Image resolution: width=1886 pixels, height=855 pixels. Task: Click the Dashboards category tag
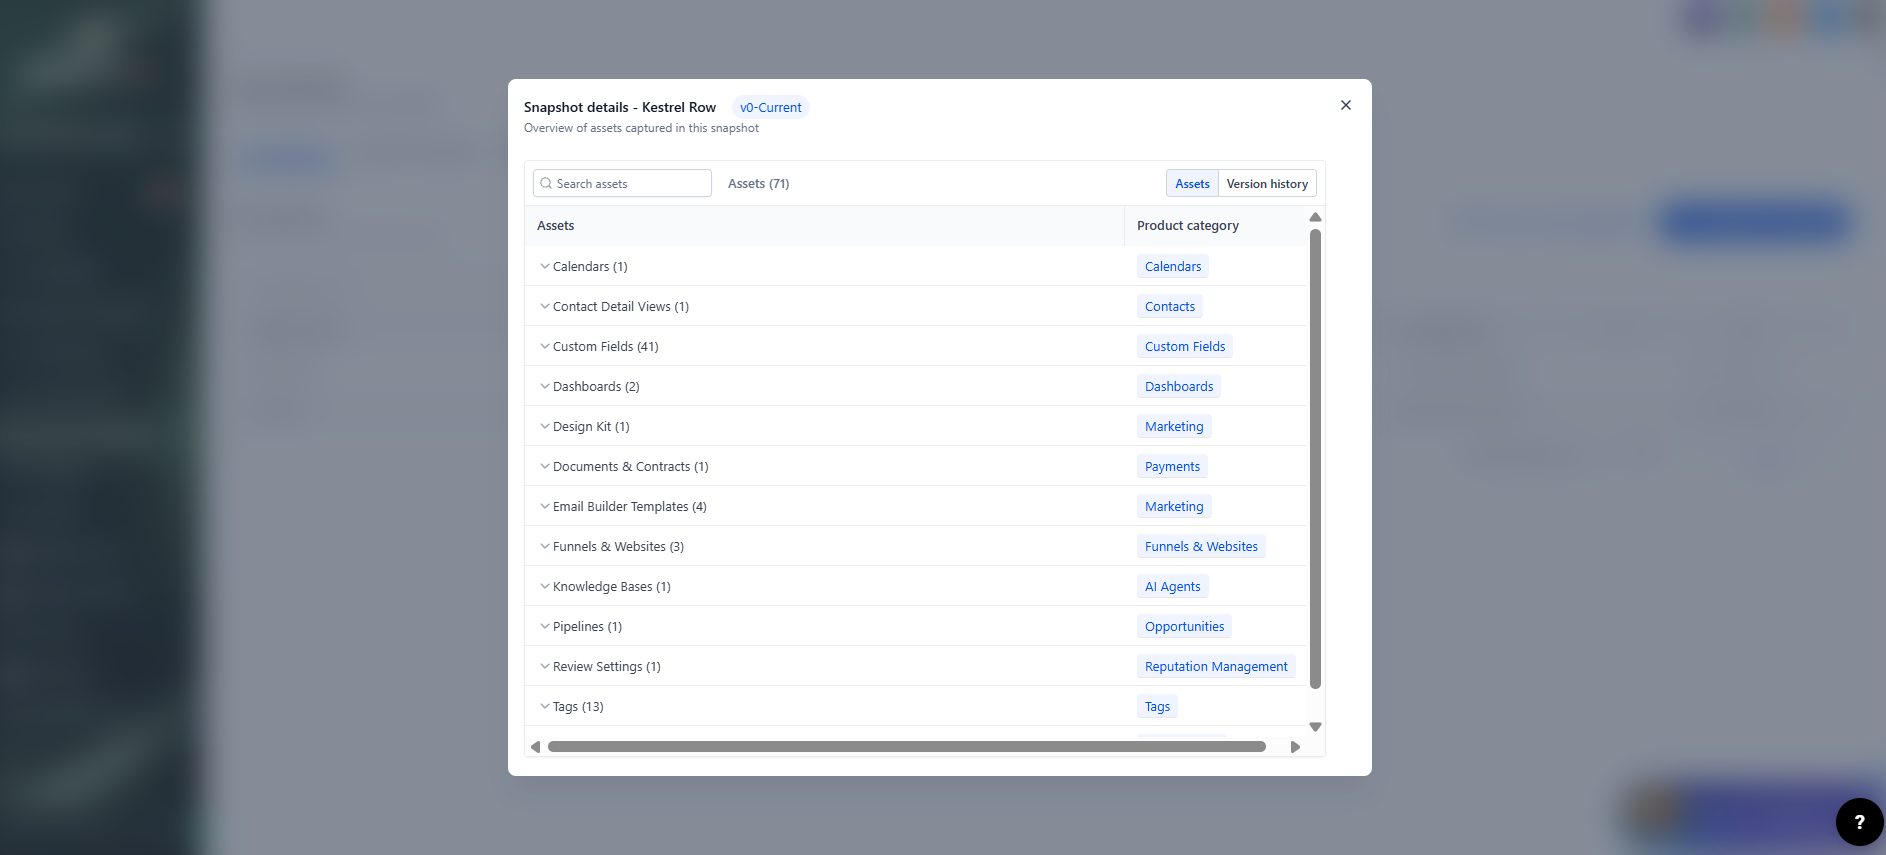click(1179, 386)
